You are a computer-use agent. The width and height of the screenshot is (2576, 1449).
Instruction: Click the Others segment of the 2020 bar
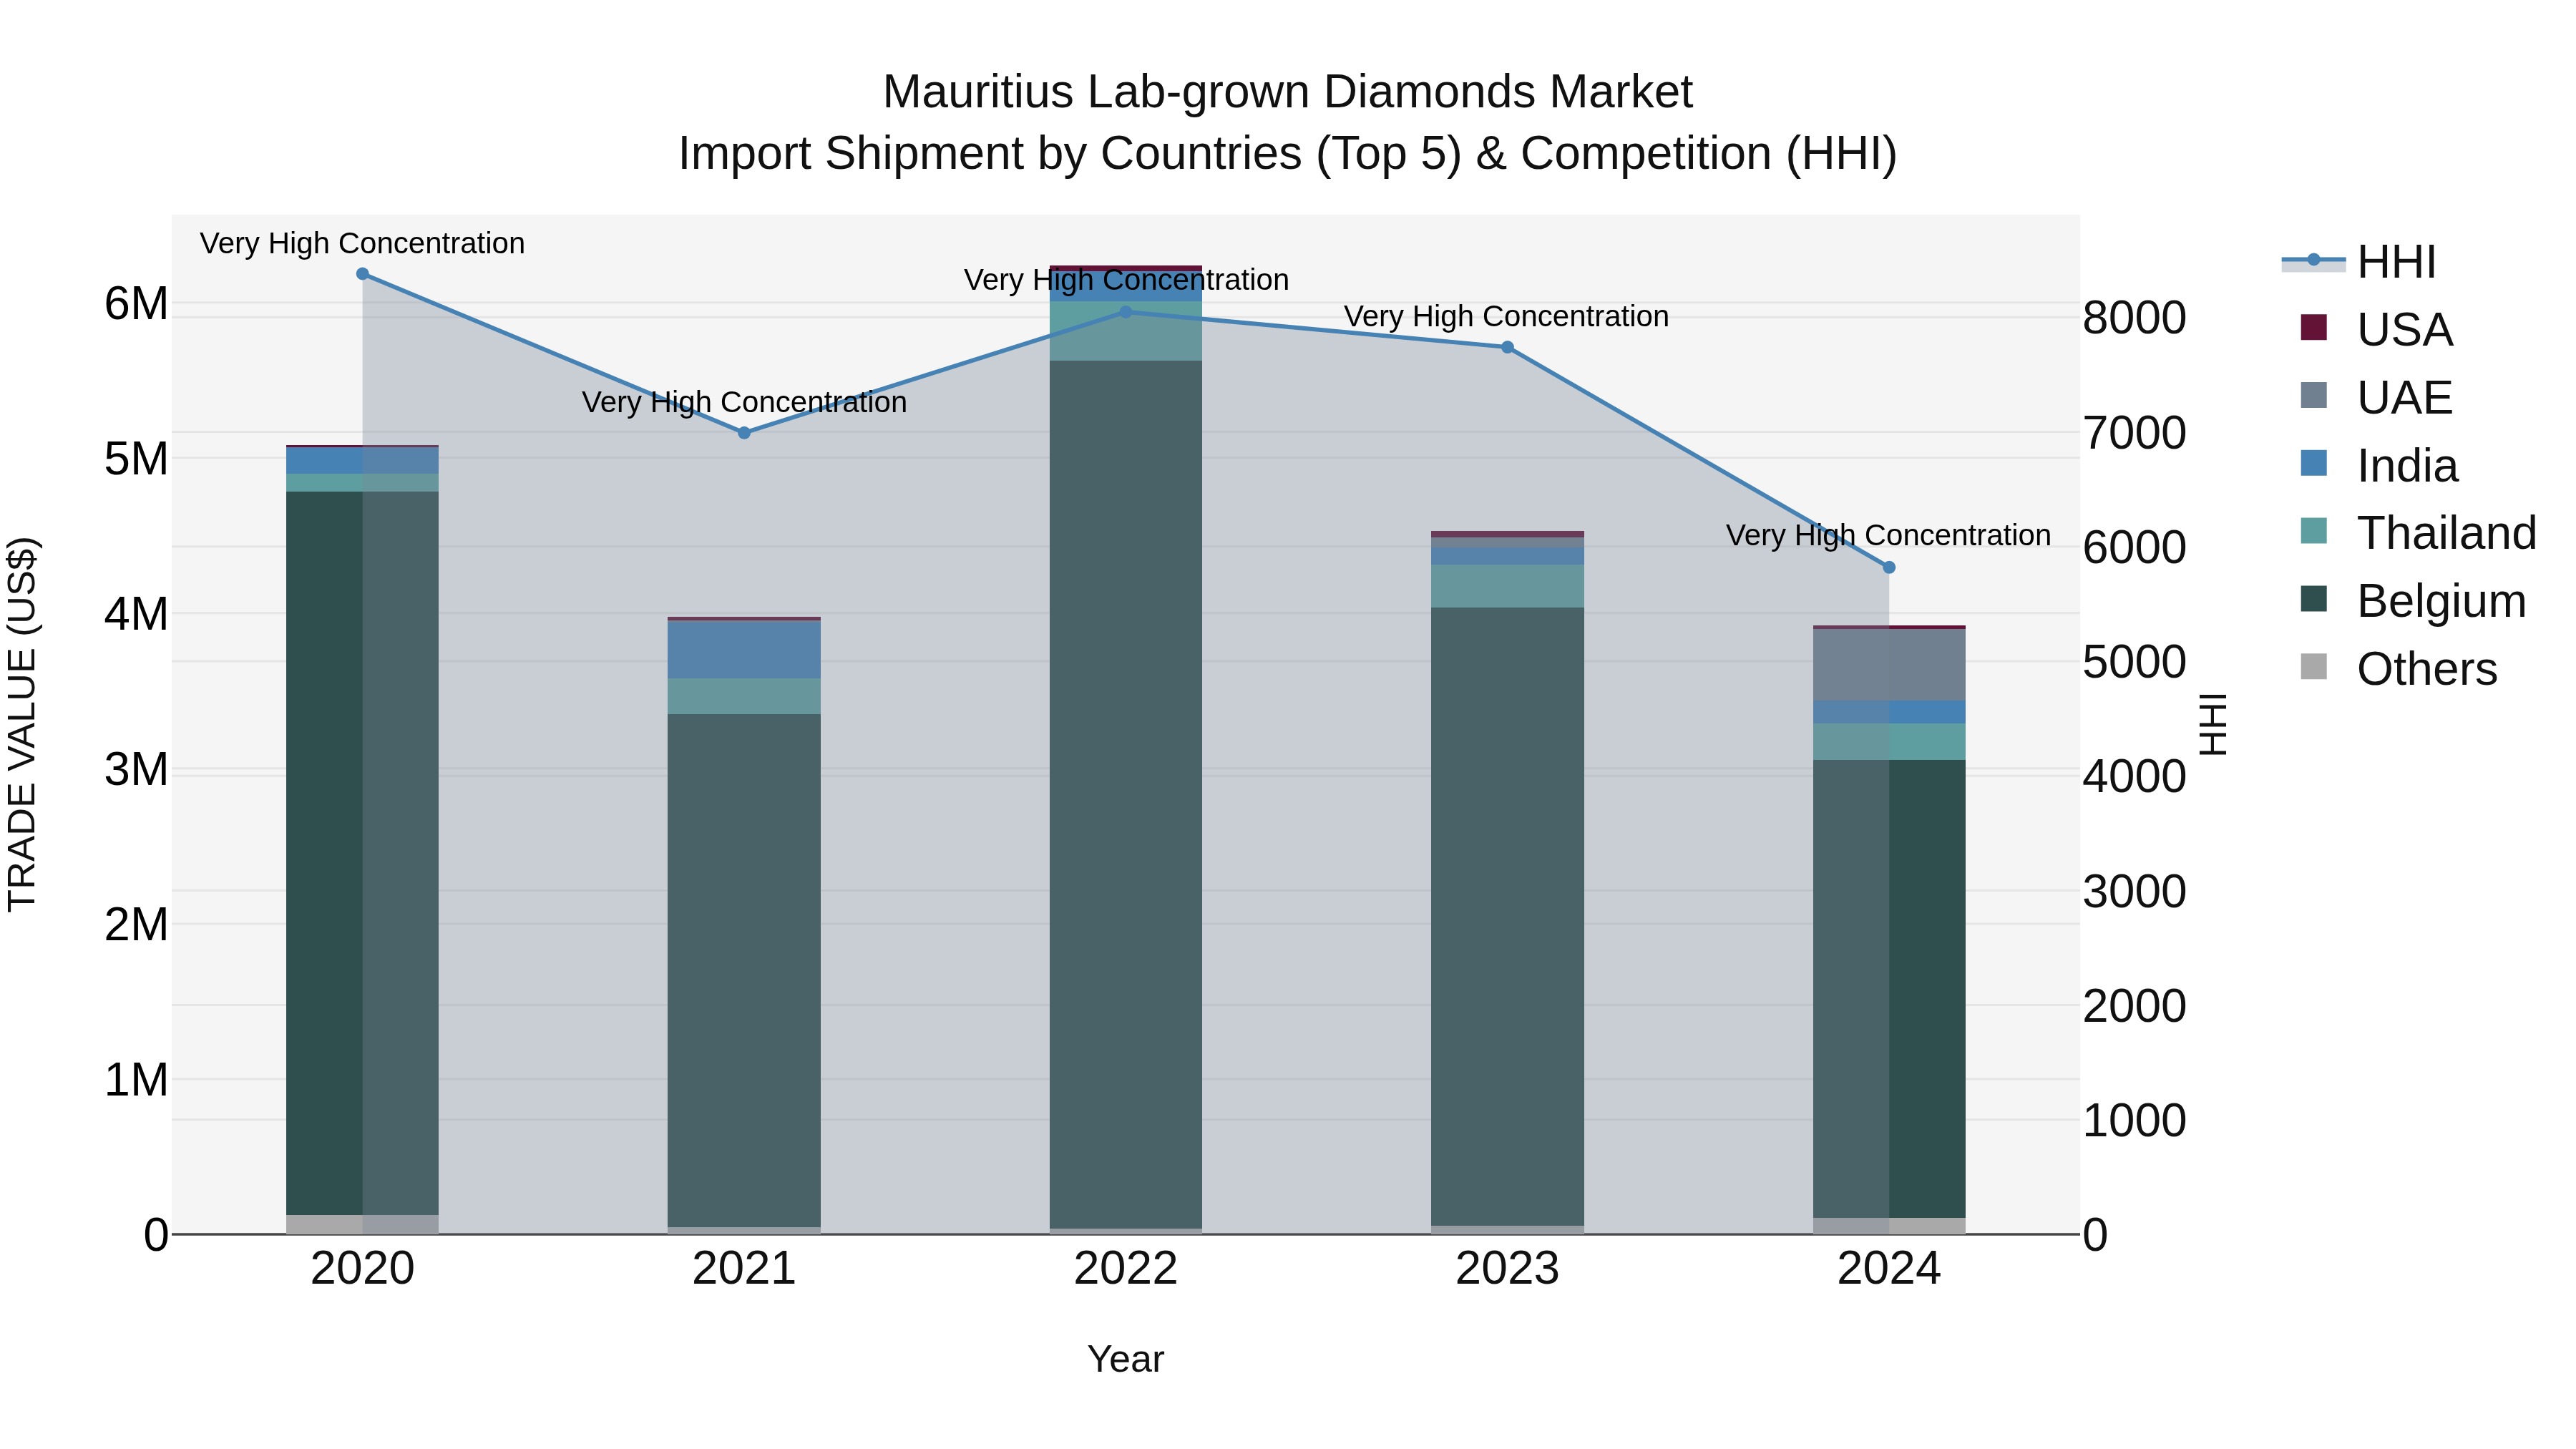[x=362, y=1224]
